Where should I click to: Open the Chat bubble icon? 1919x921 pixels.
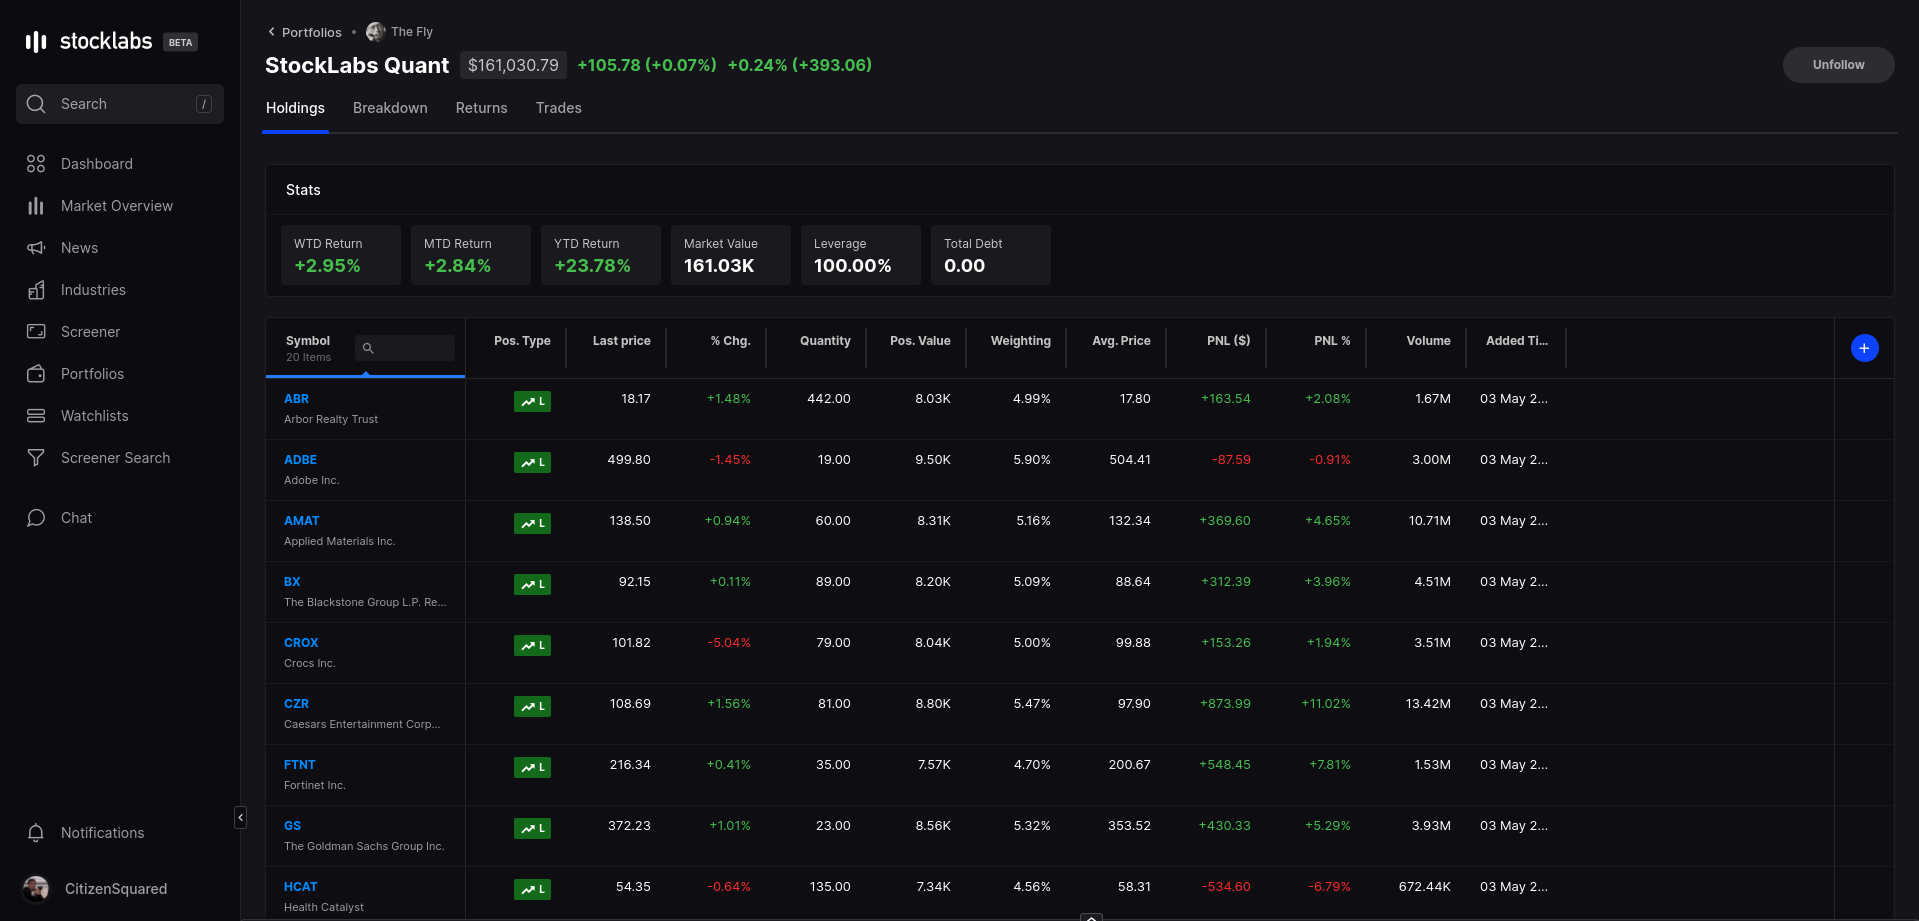click(x=36, y=518)
